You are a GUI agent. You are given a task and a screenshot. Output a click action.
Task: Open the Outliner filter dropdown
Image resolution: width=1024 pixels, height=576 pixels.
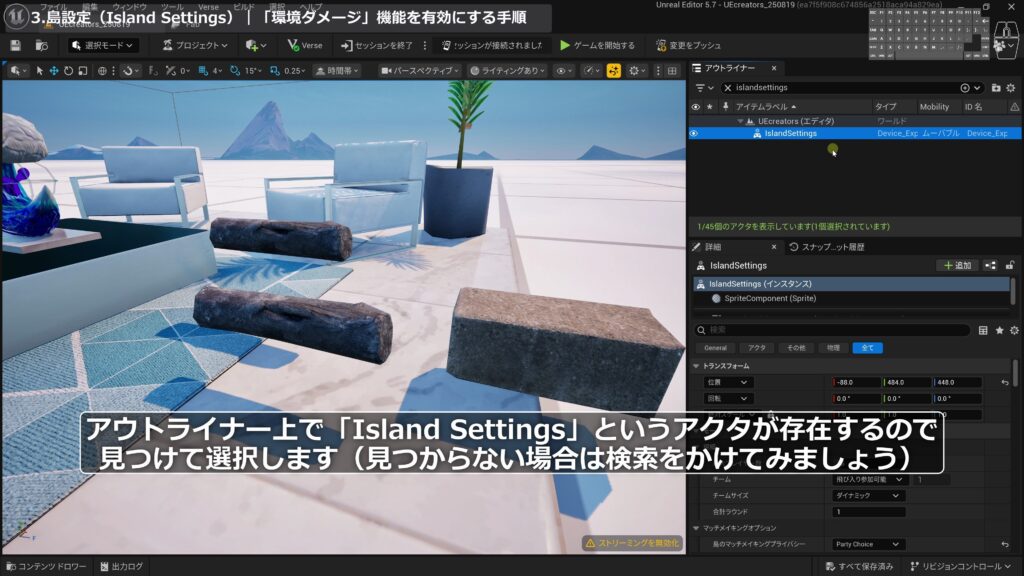point(704,88)
